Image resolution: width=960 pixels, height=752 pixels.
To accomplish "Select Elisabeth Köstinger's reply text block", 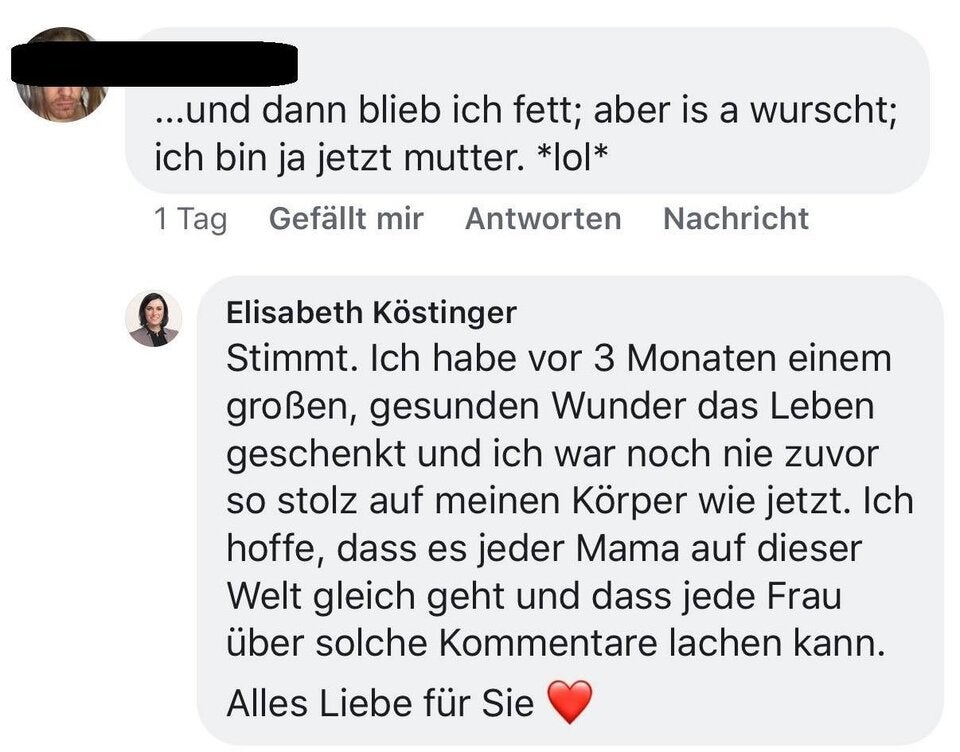I will coord(560,500).
